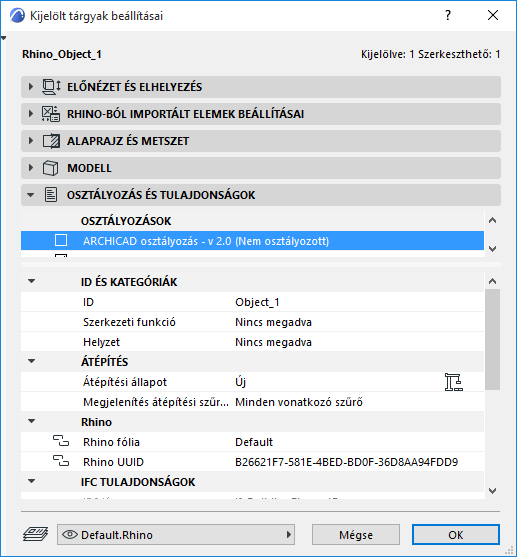Click Szerkezeti funkció value Nincs megadva
This screenshot has height=557, width=517.
[x=273, y=322]
